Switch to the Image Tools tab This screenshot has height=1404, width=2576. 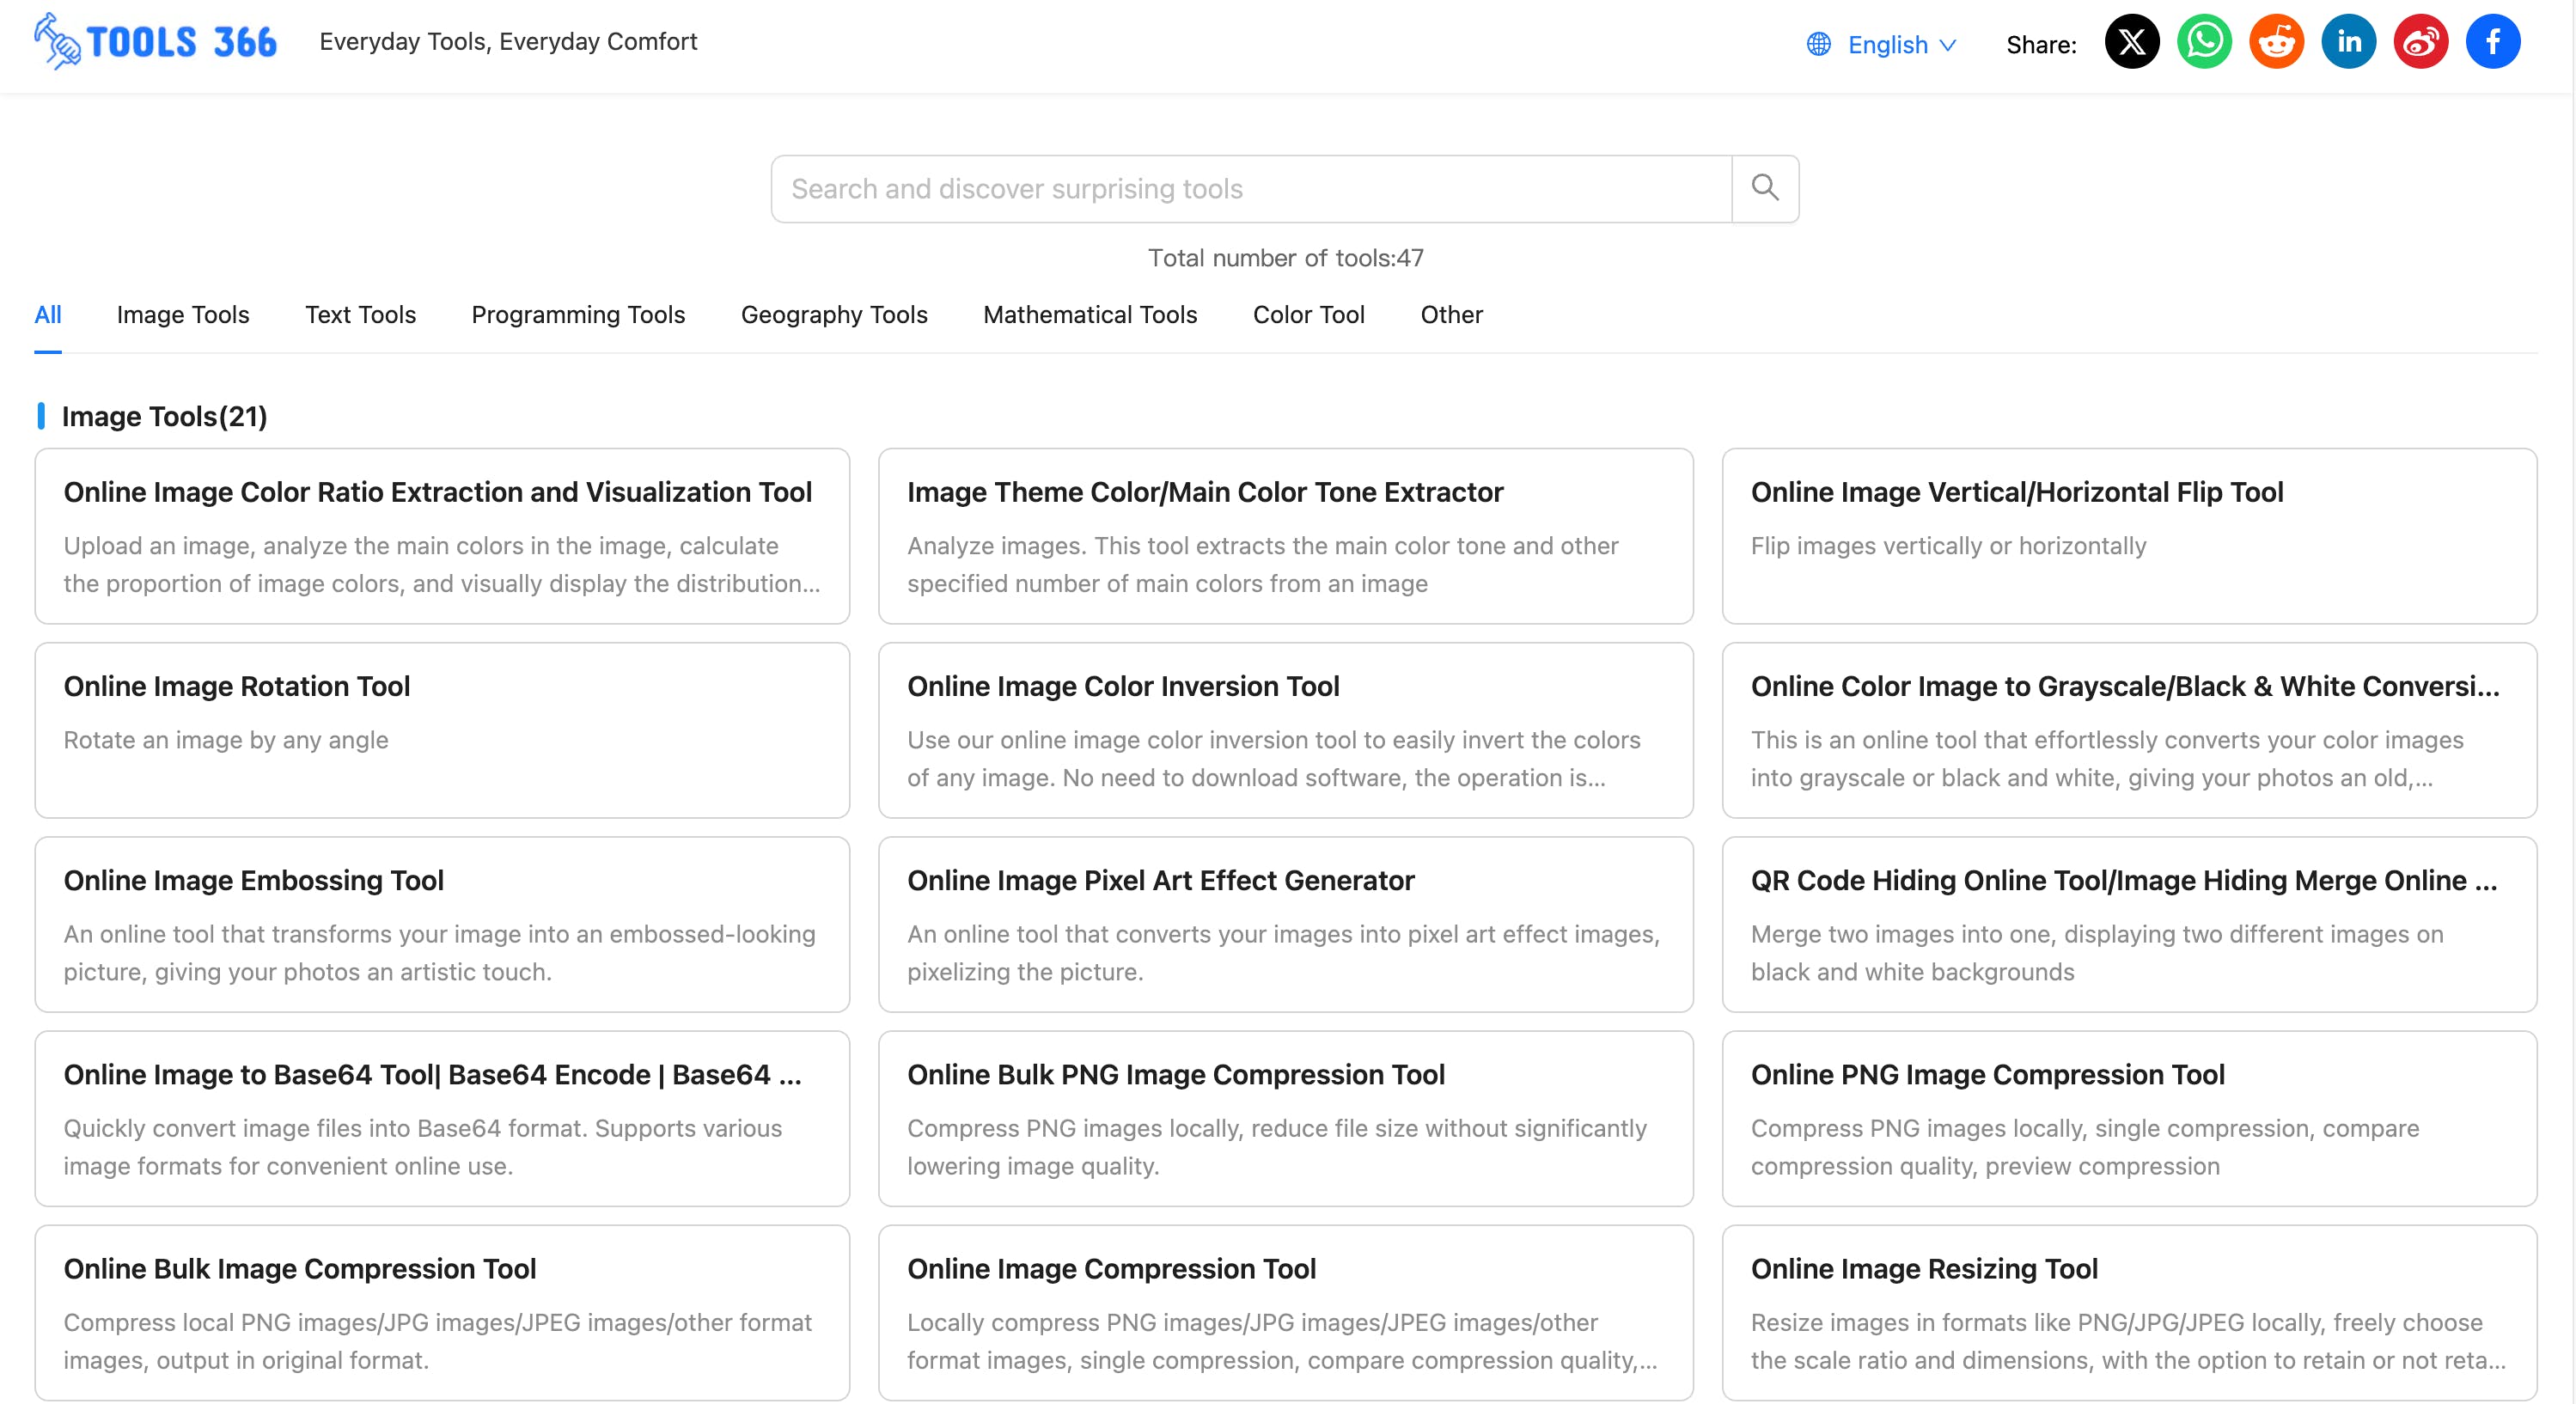coord(183,315)
